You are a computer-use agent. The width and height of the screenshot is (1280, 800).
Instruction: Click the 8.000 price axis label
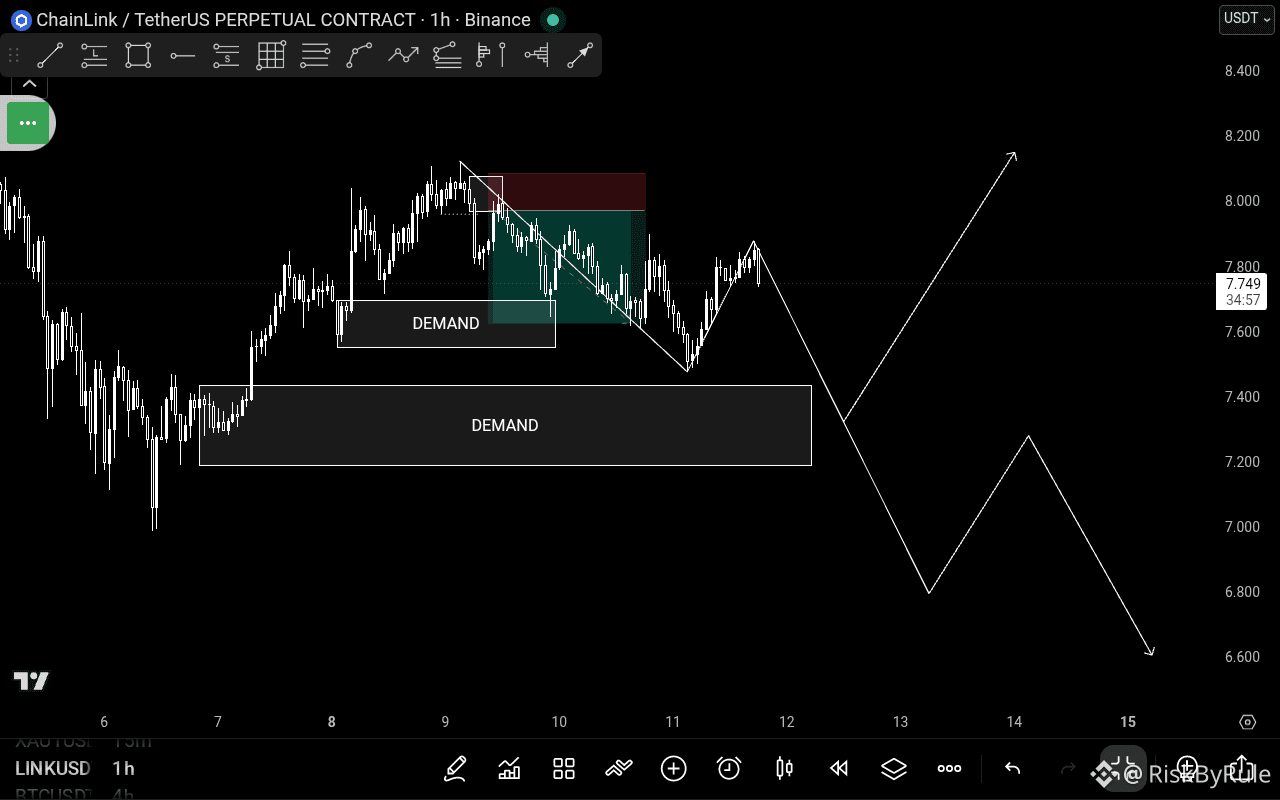1242,201
